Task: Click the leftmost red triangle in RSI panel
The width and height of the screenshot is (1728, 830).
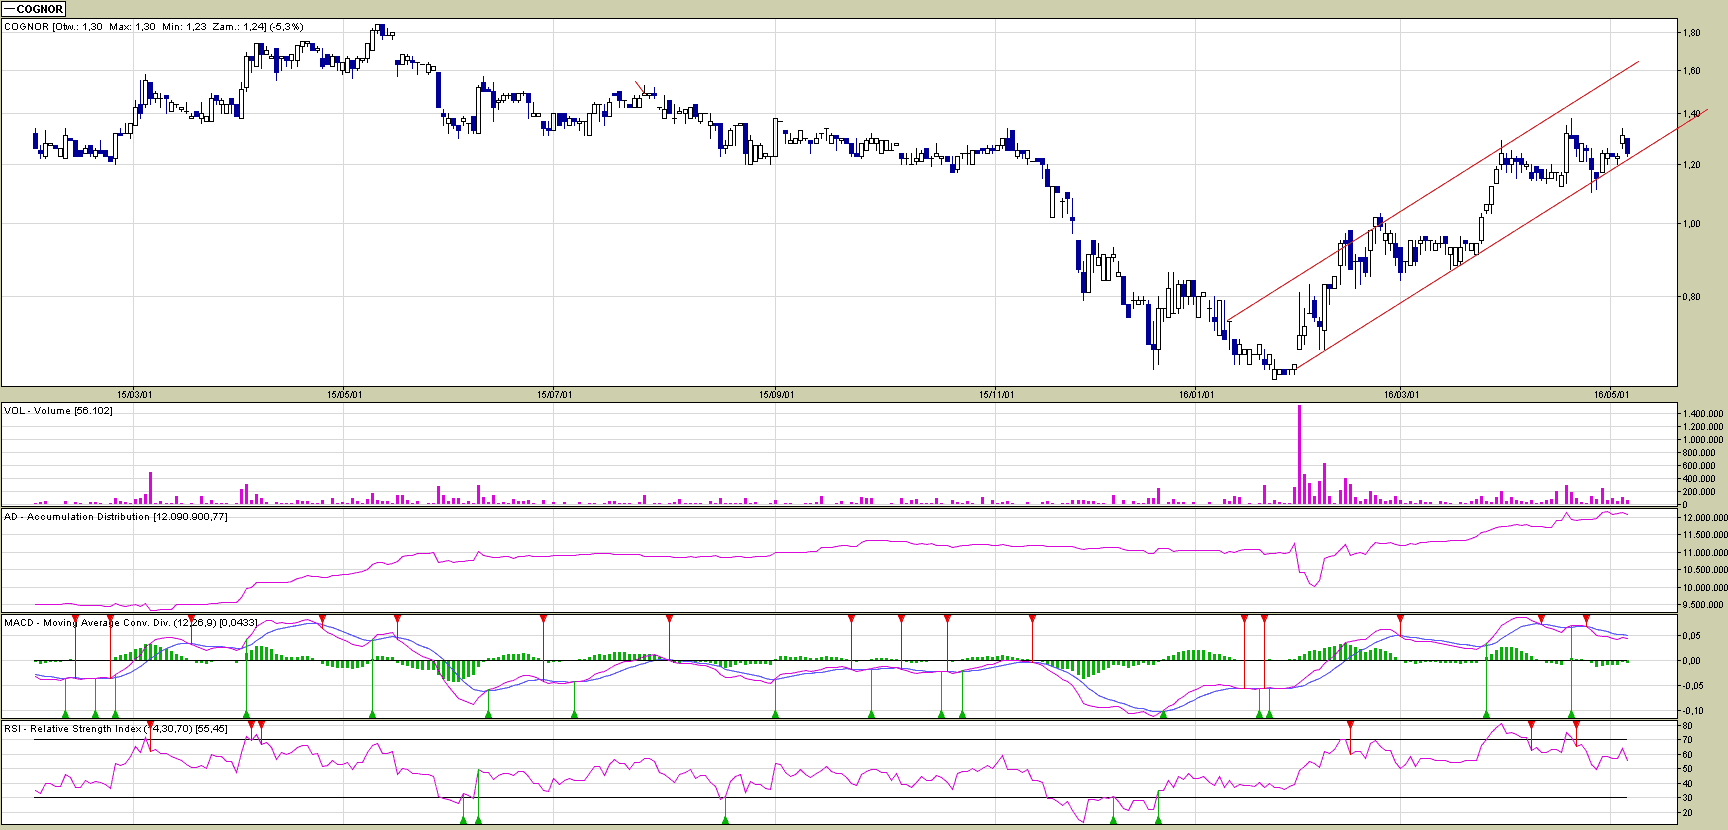Action: tap(150, 724)
